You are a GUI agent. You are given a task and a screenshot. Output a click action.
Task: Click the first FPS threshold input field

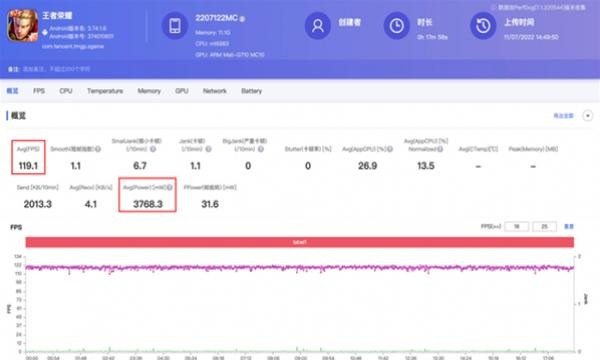click(x=517, y=226)
